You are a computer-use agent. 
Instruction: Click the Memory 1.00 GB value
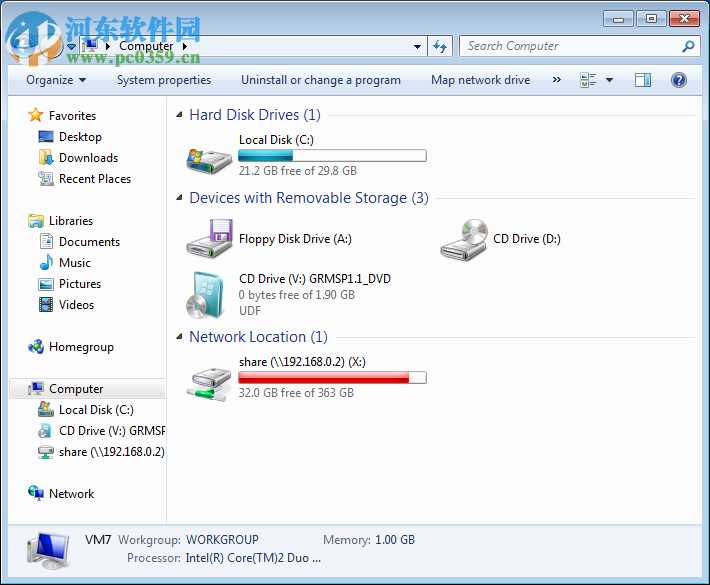395,540
